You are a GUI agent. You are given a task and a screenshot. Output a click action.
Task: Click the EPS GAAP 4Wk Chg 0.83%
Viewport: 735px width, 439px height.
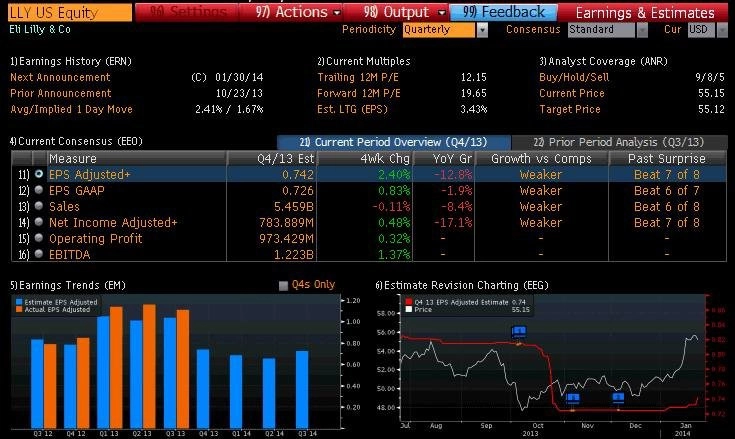(394, 191)
